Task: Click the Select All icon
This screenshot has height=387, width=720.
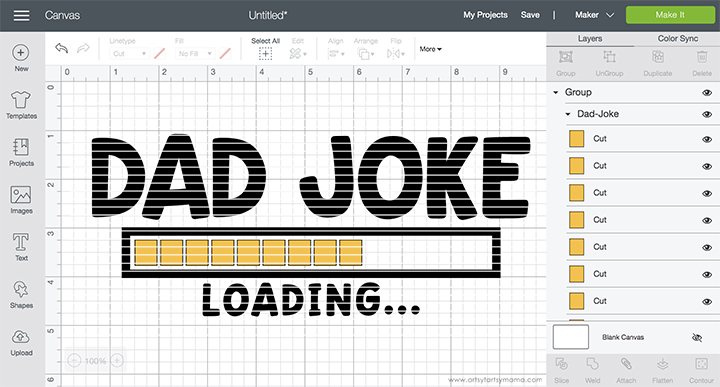Action: pyautogui.click(x=265, y=54)
